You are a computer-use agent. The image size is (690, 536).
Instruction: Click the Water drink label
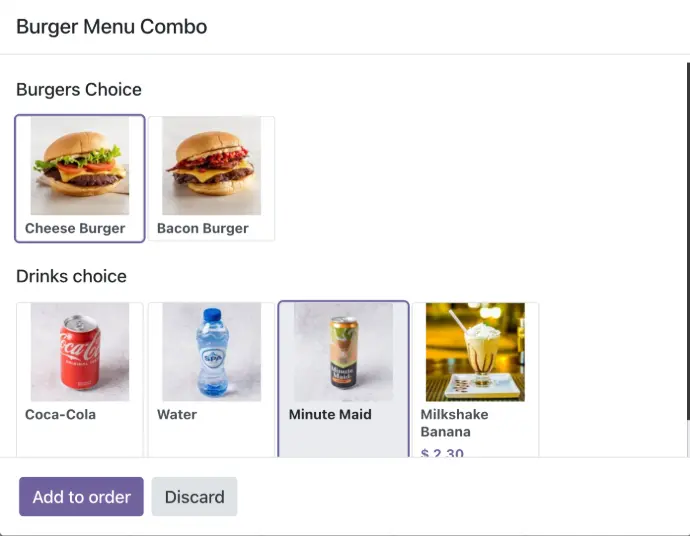click(x=177, y=414)
